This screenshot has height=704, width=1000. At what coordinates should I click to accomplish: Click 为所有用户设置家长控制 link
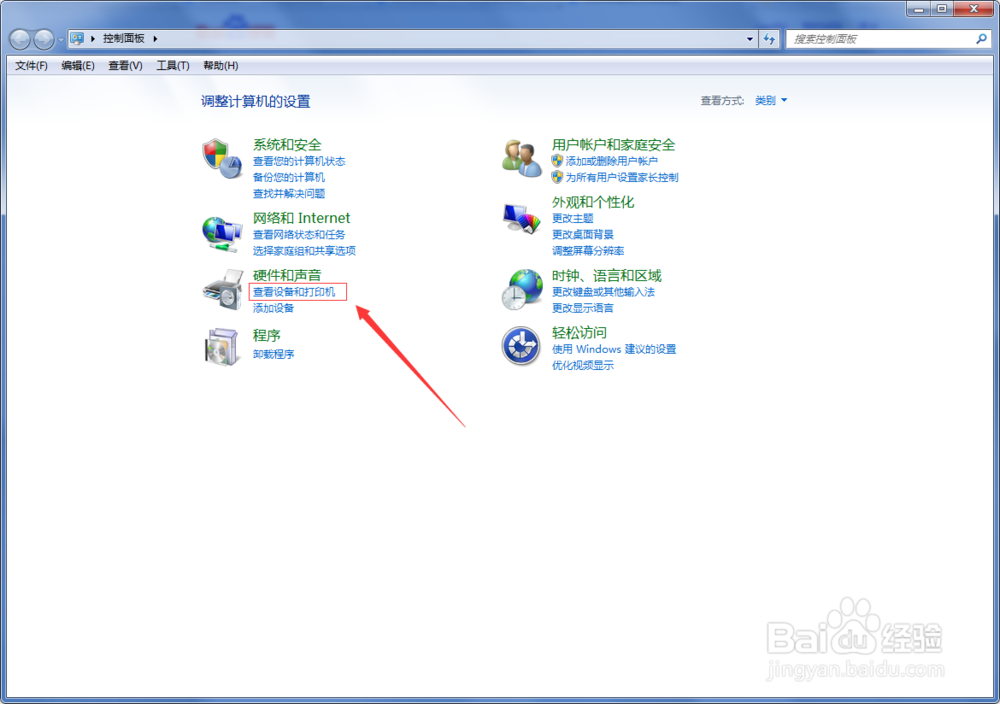[x=622, y=177]
